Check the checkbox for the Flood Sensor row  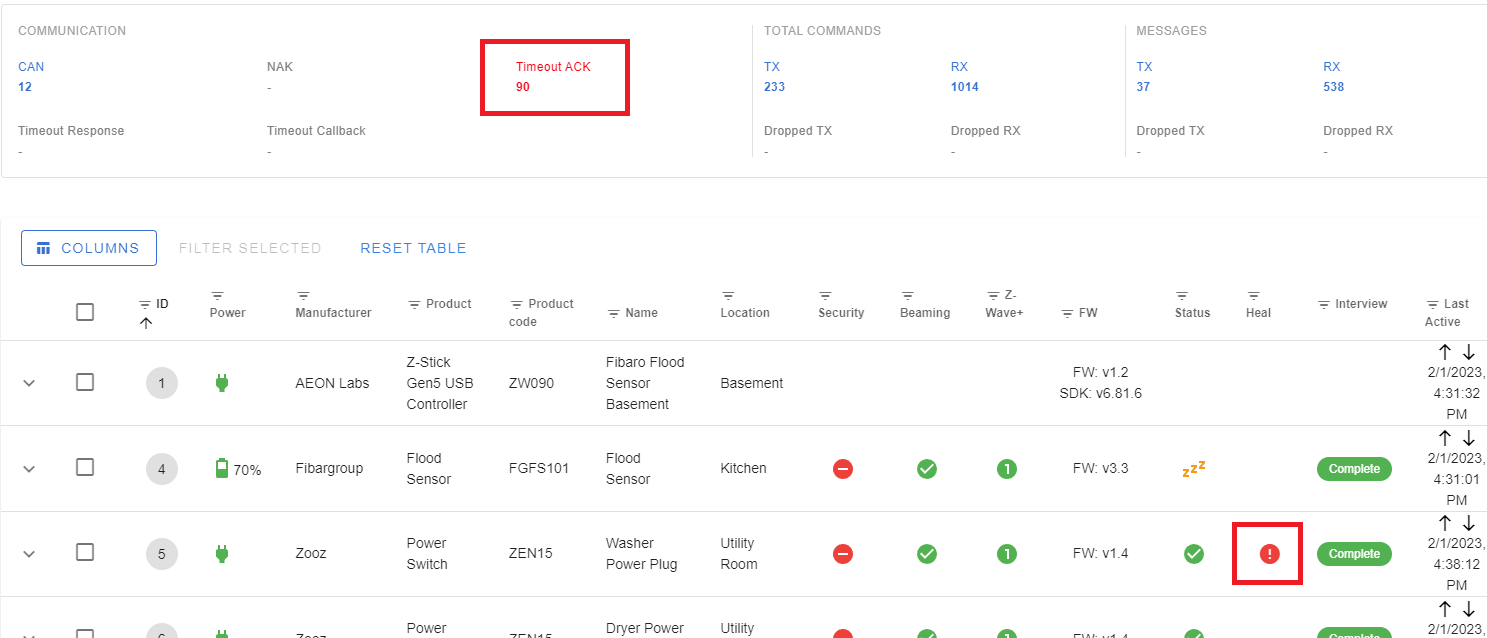coord(85,468)
